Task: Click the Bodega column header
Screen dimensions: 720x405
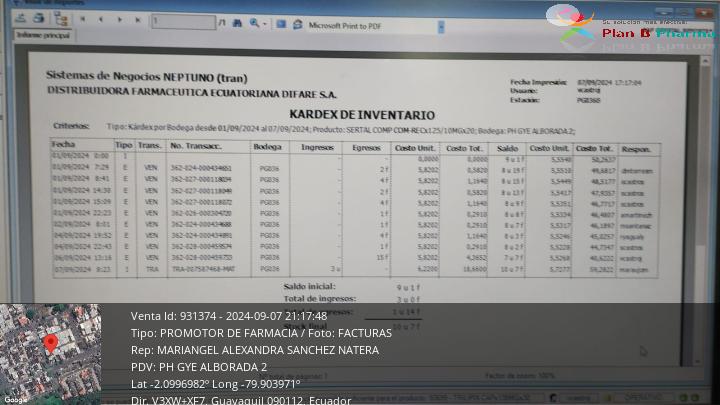Action: (x=267, y=147)
